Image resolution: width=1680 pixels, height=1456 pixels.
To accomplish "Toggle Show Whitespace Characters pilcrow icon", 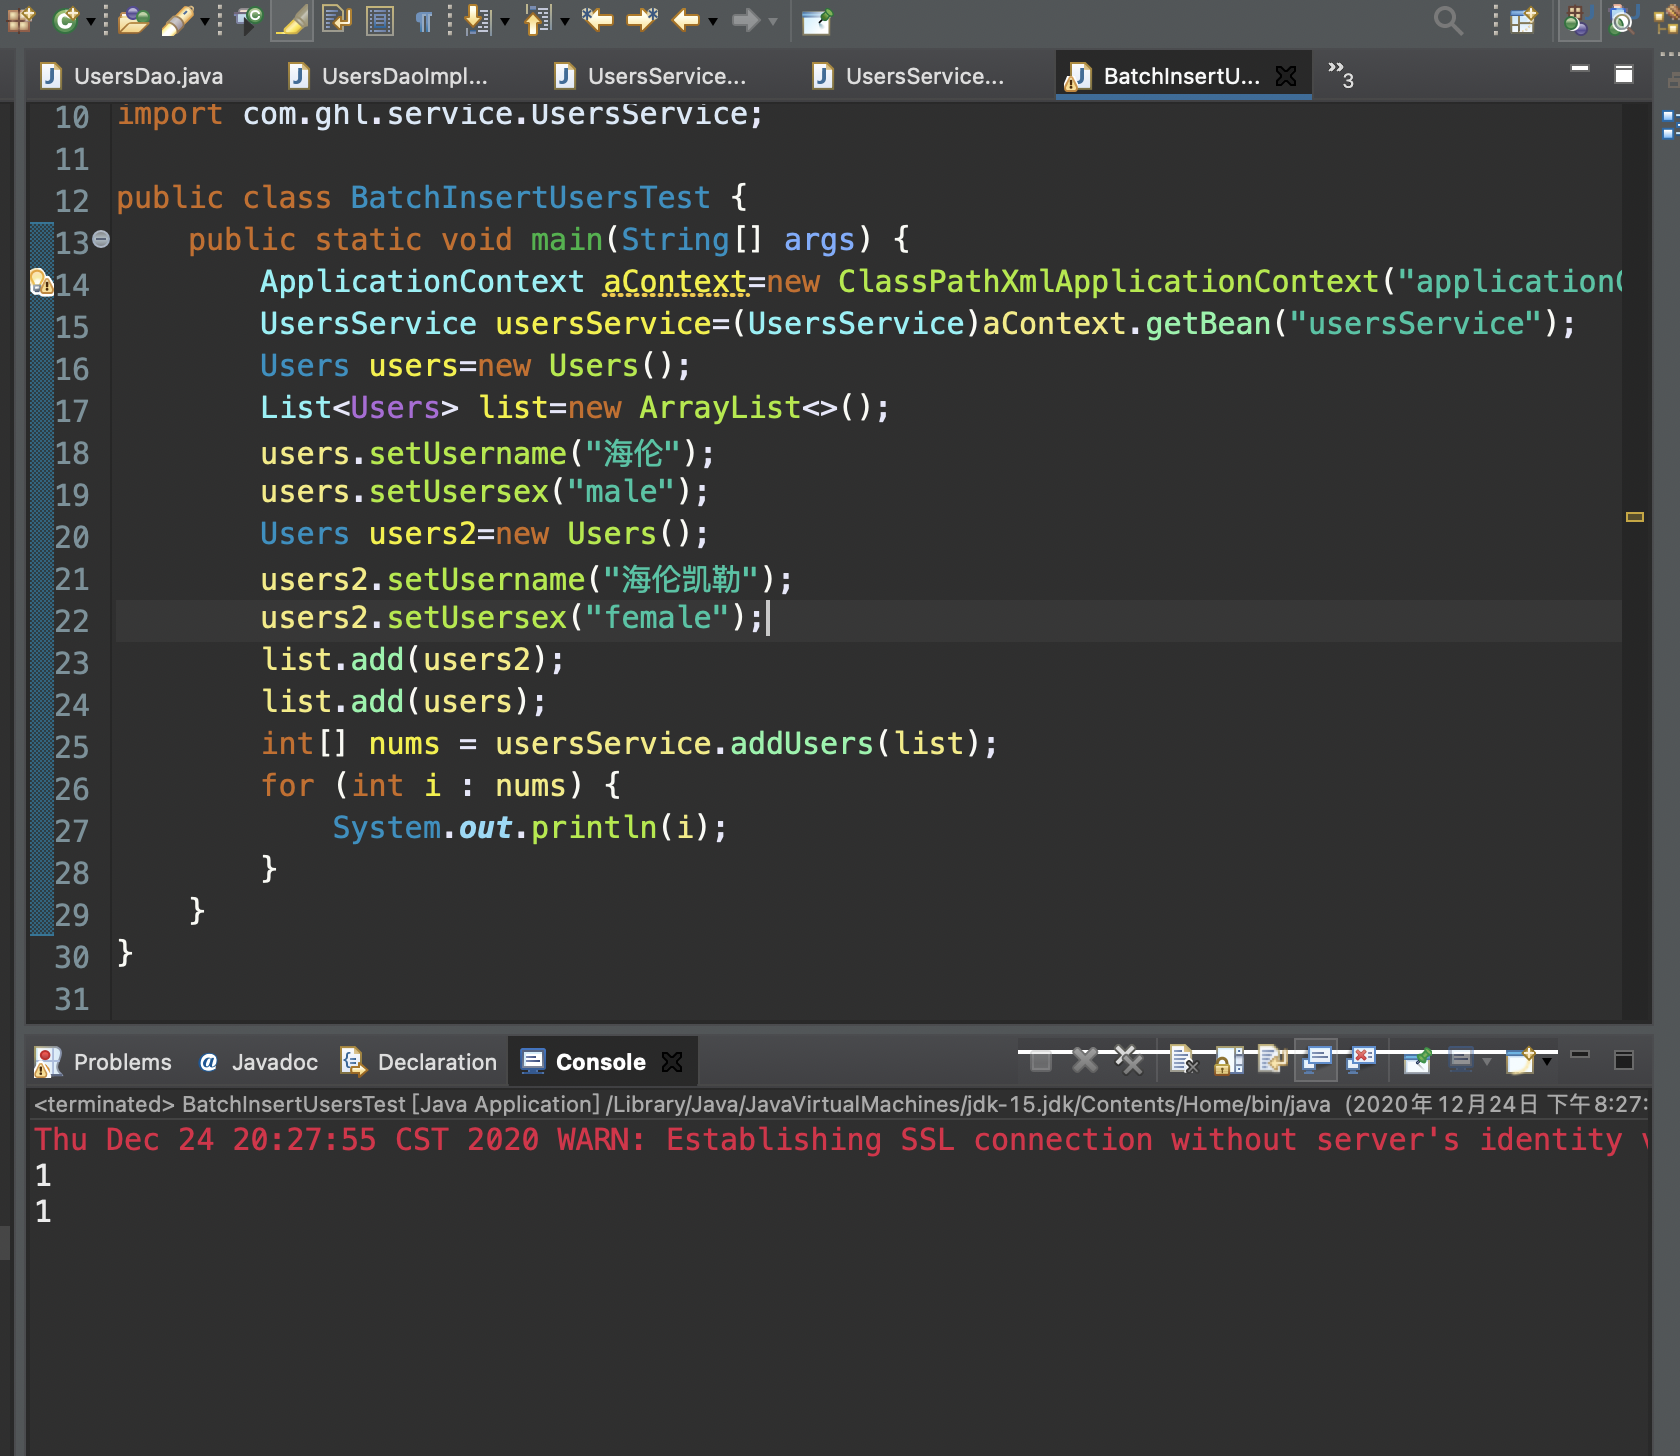I will 424,21.
